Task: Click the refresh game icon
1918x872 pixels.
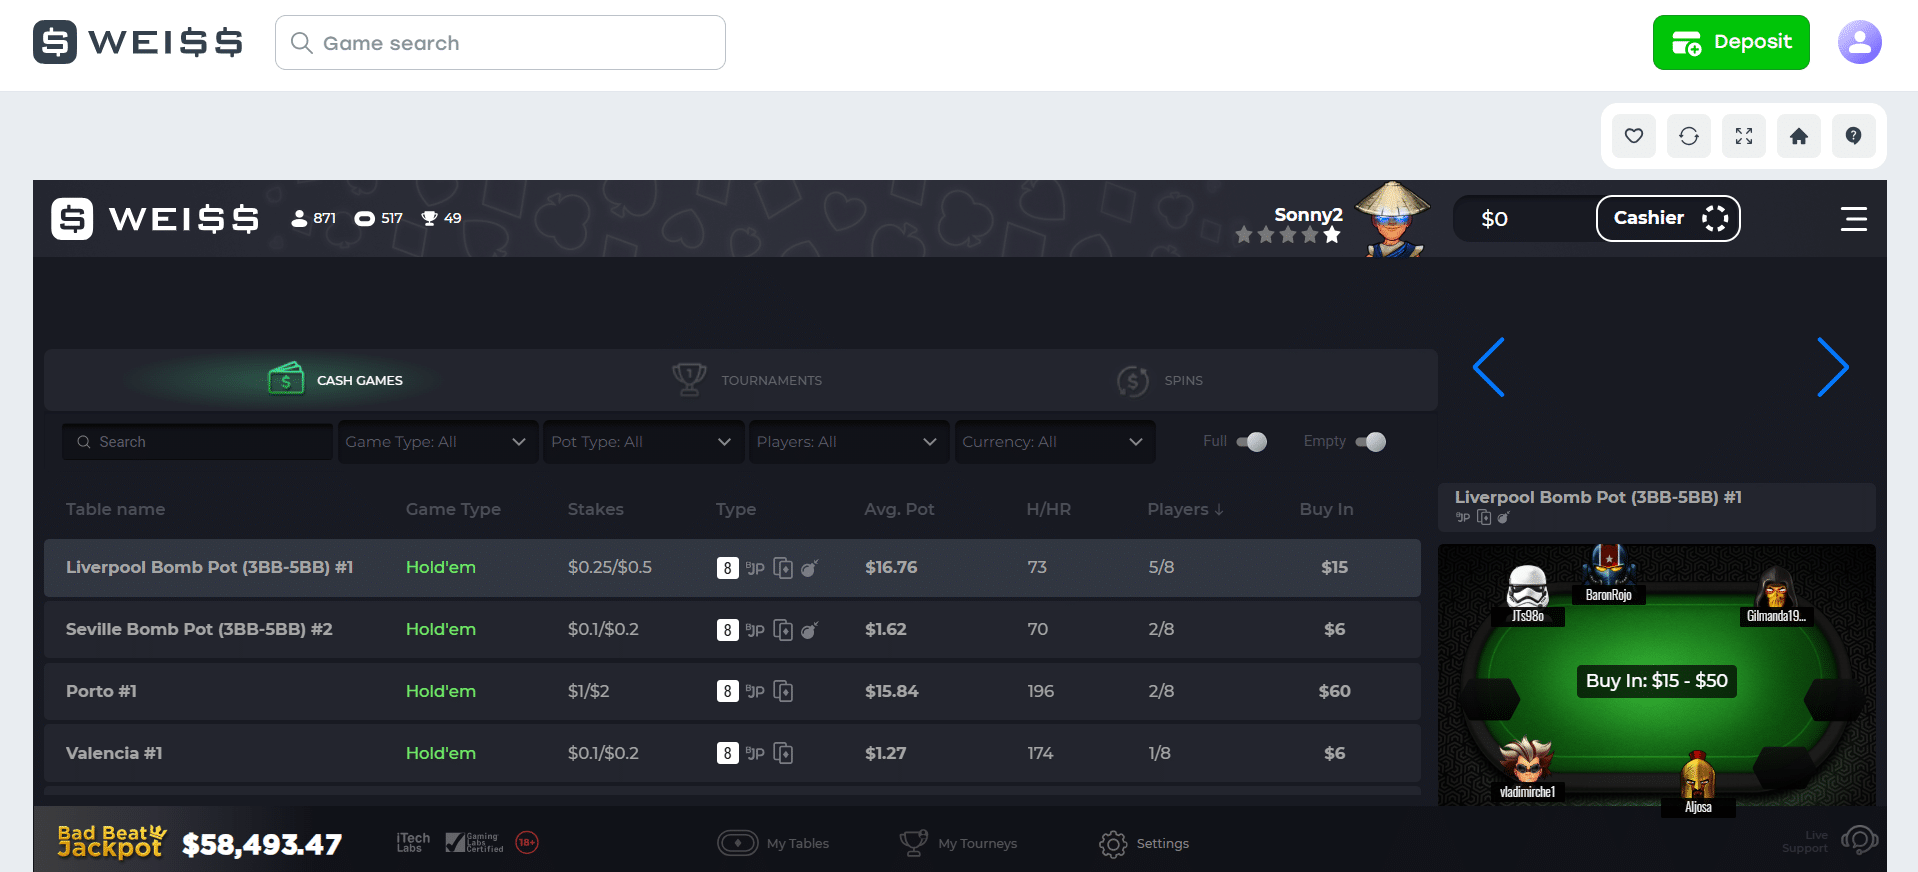Action: click(1688, 136)
